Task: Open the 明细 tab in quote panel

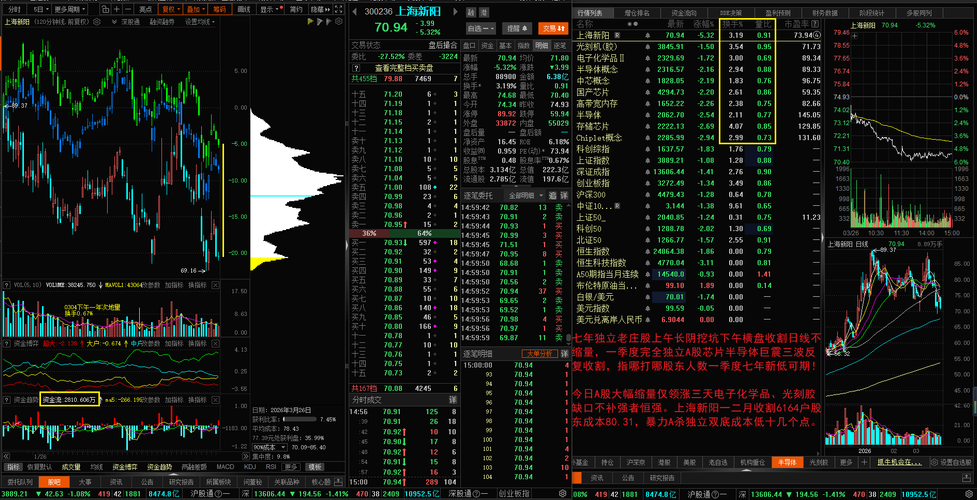Action: (x=543, y=46)
